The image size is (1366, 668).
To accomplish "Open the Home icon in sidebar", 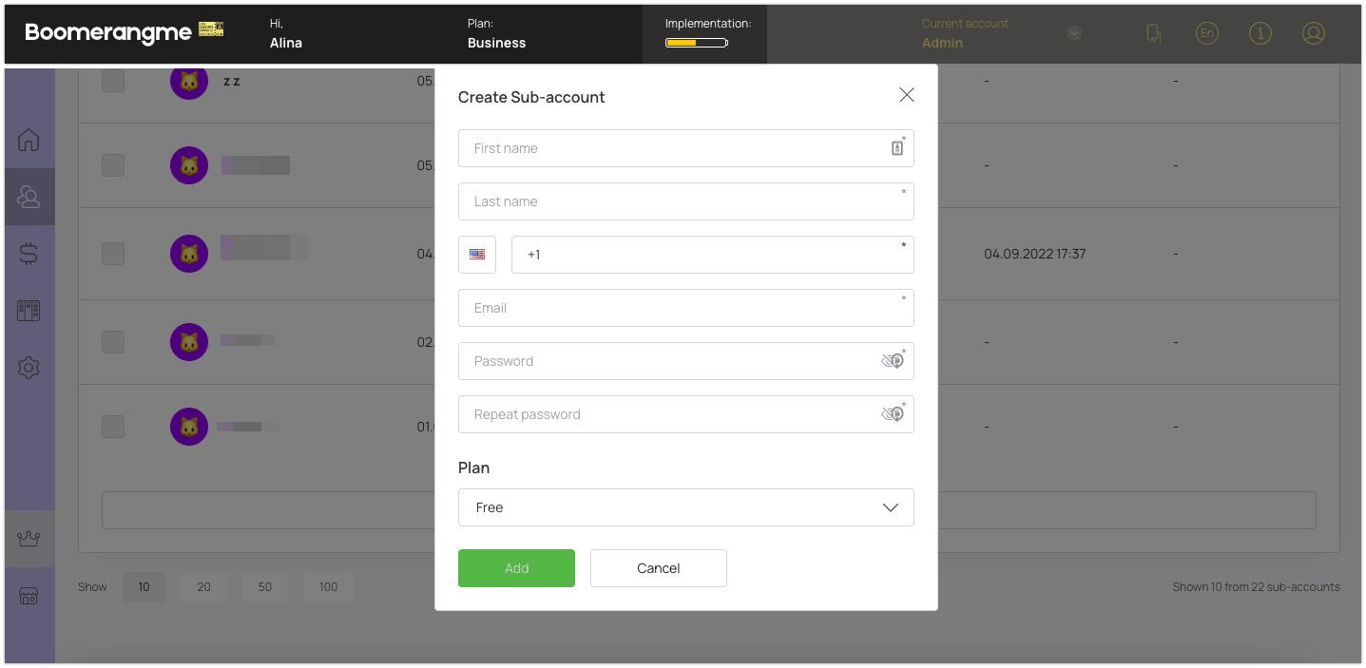I will tap(29, 140).
